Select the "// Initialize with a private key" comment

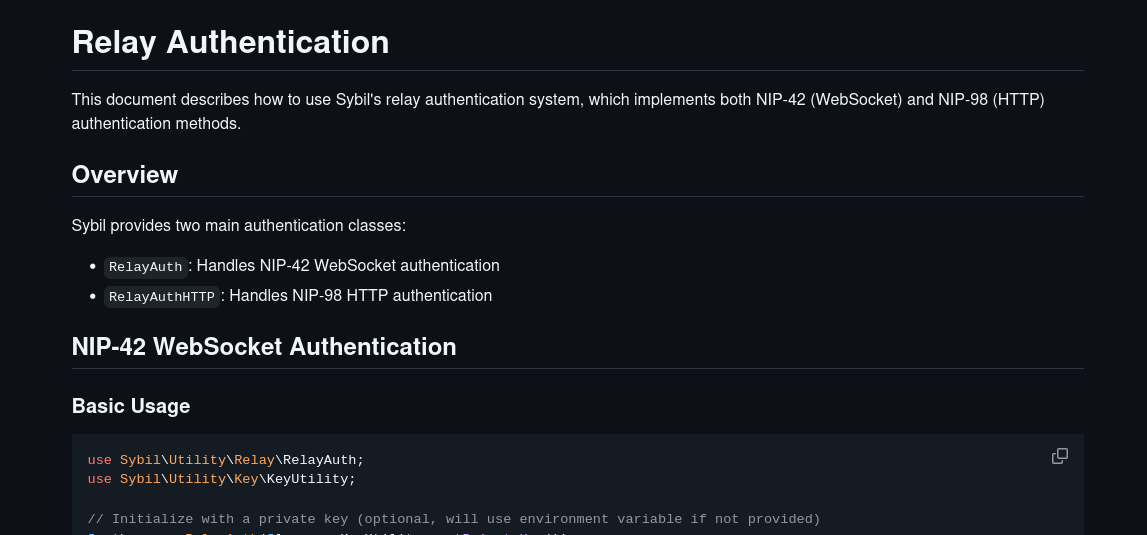pos(454,520)
